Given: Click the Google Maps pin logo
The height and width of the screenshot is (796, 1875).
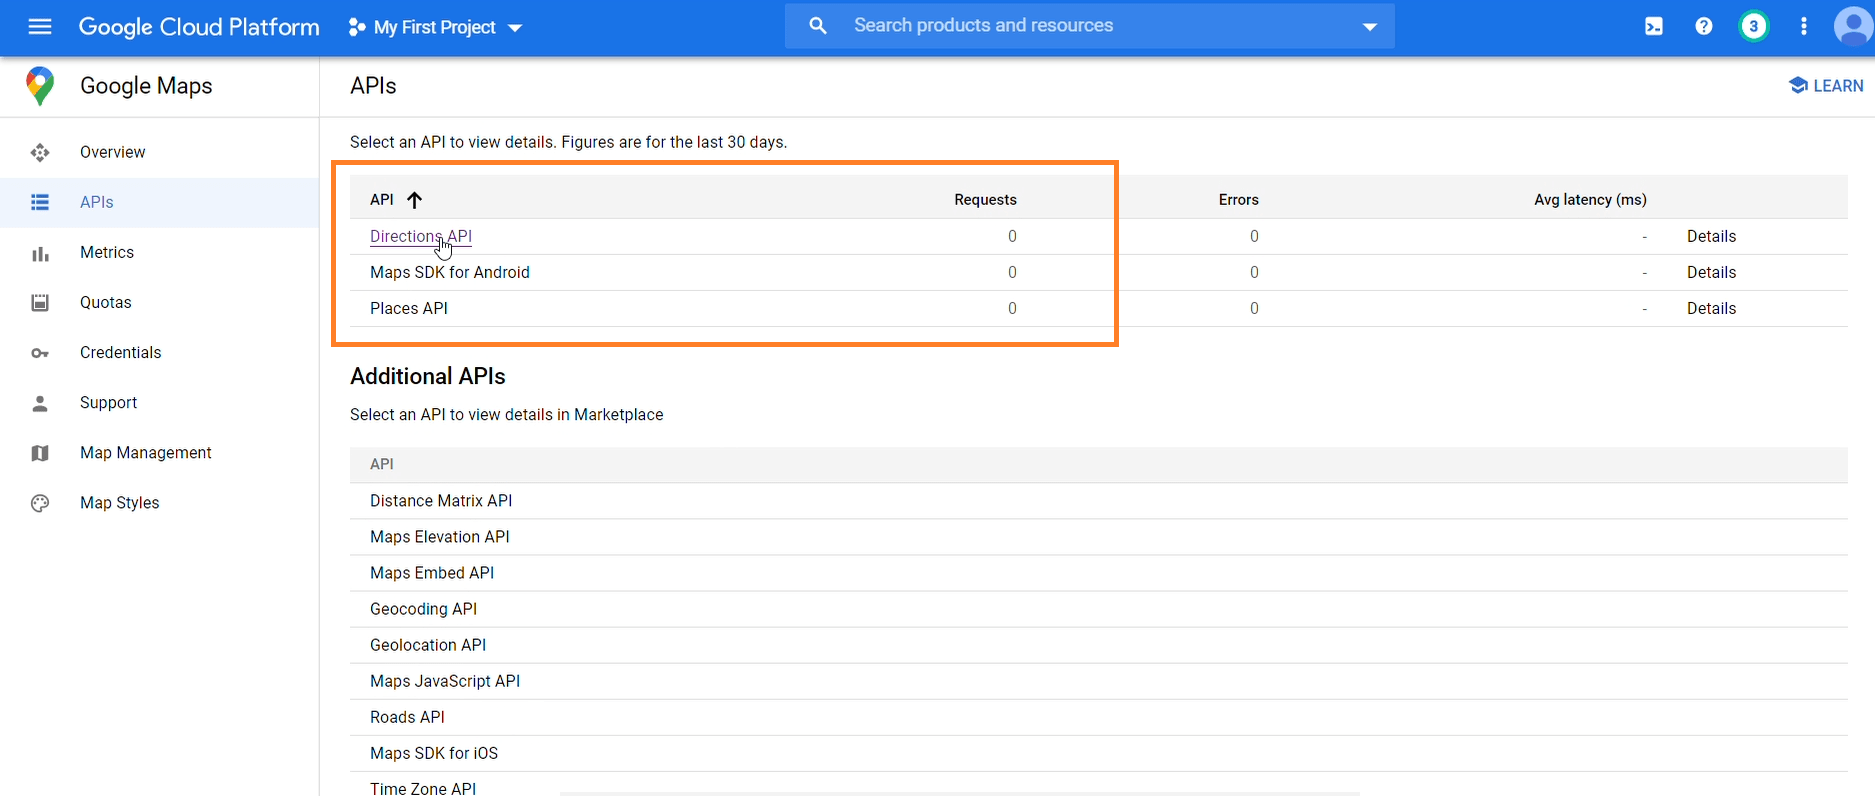Looking at the screenshot, I should click(40, 86).
